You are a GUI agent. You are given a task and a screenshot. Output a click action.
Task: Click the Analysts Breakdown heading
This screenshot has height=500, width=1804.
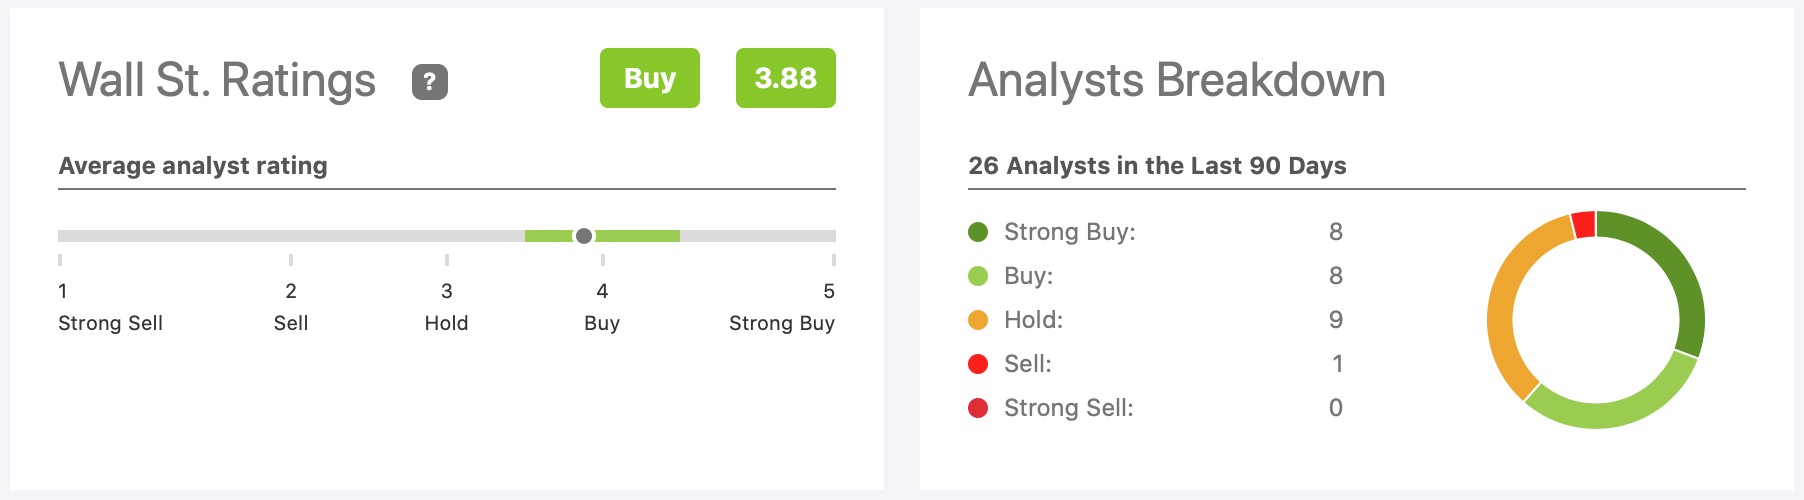point(1177,80)
